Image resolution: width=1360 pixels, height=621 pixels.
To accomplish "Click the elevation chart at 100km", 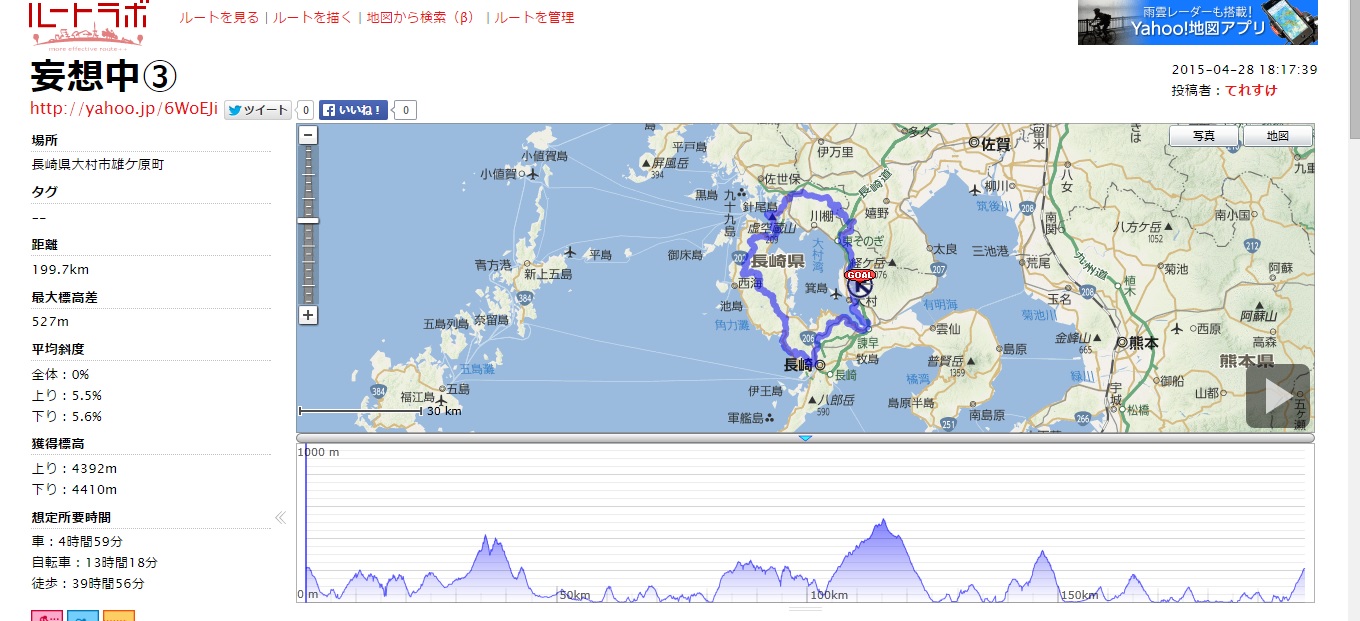I will tap(829, 596).
